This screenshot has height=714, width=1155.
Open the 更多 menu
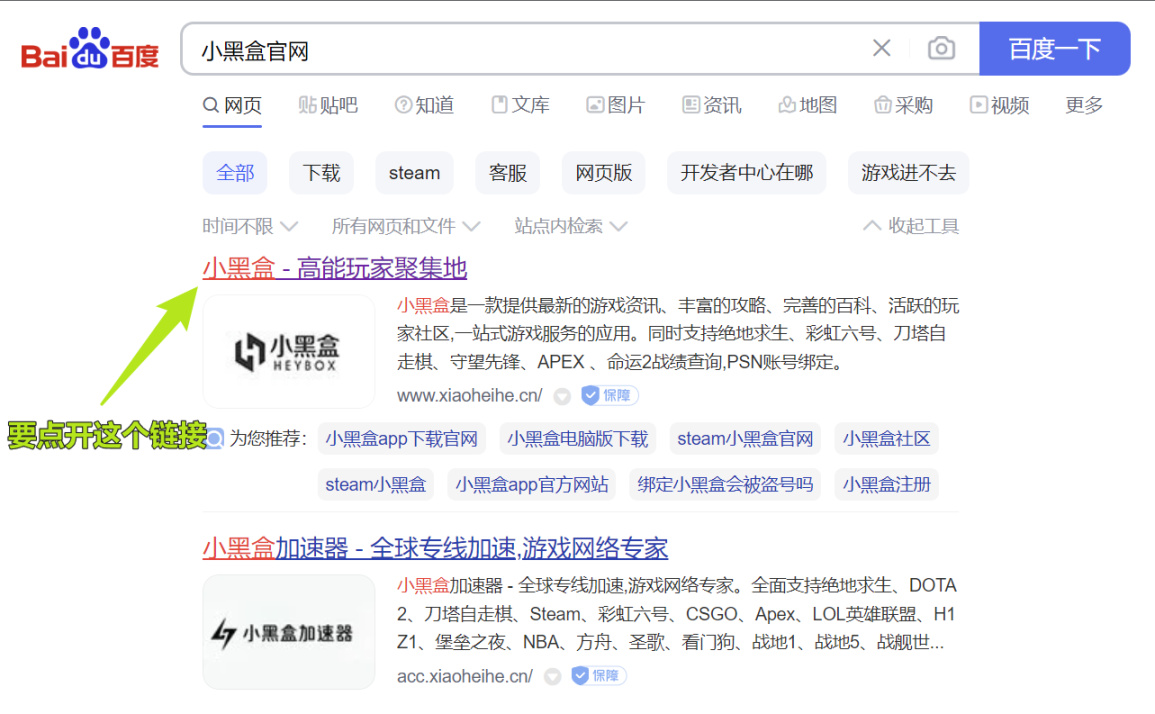(x=1084, y=105)
